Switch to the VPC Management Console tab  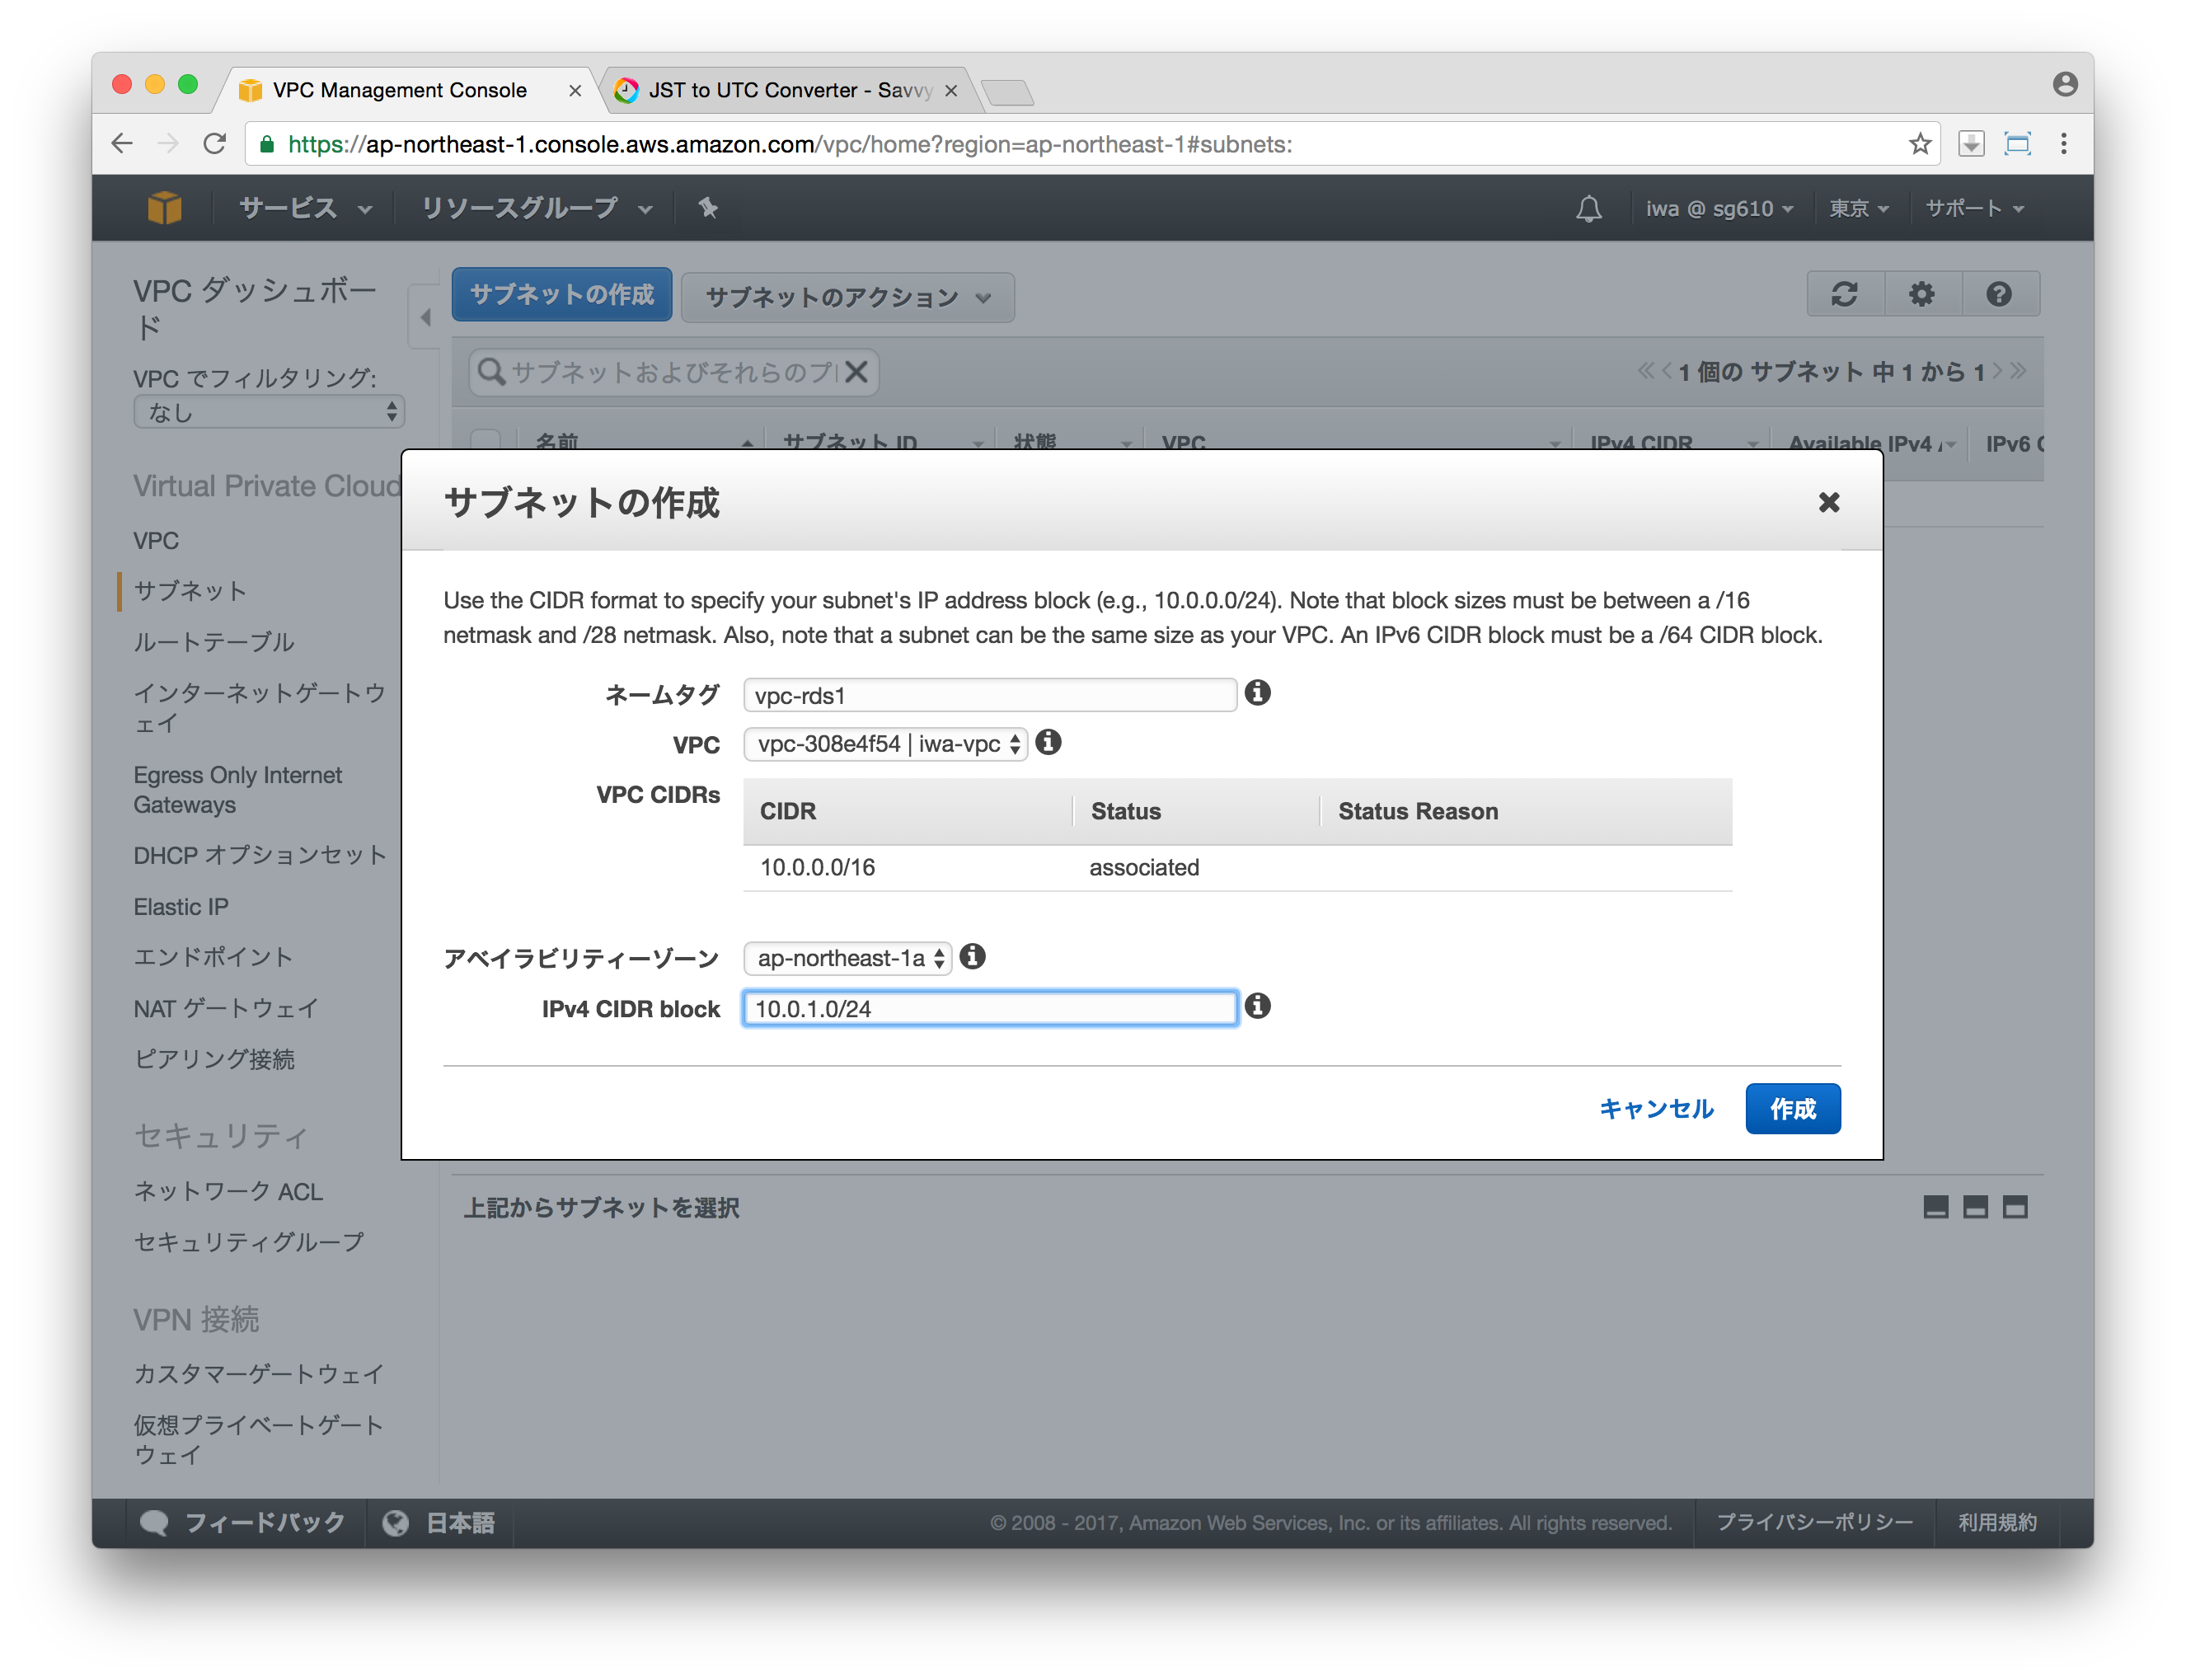(x=400, y=90)
